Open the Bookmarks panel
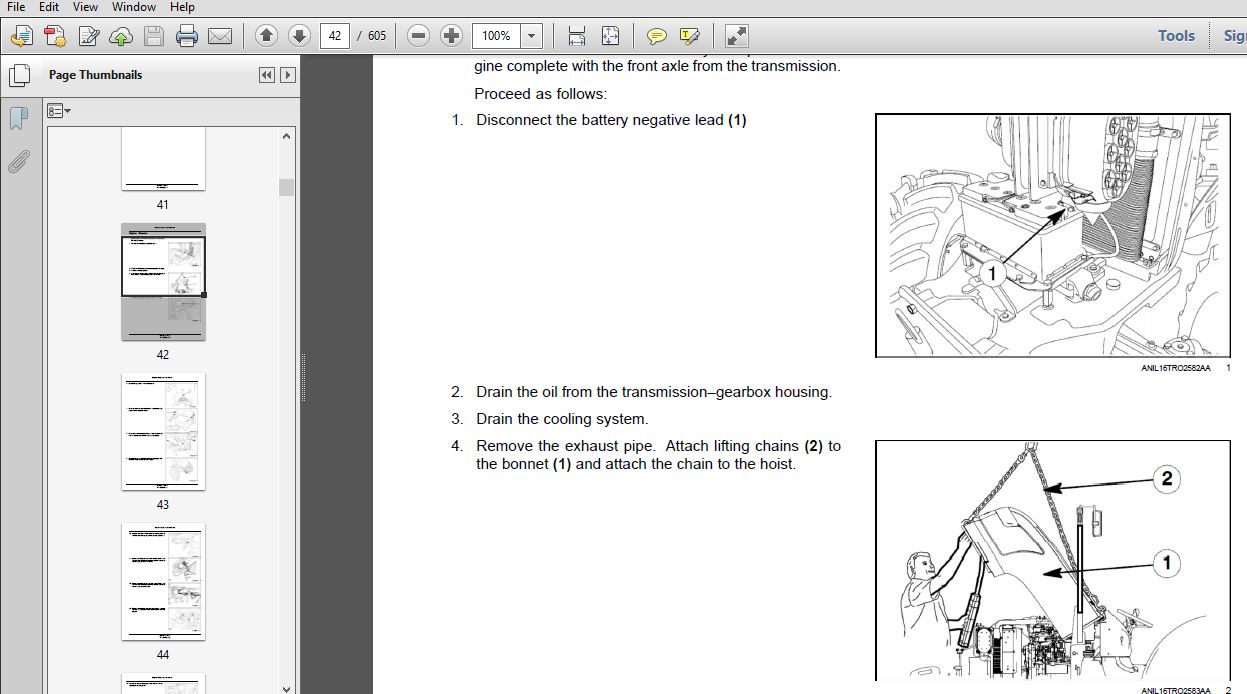This screenshot has height=694, width=1247. coord(18,119)
